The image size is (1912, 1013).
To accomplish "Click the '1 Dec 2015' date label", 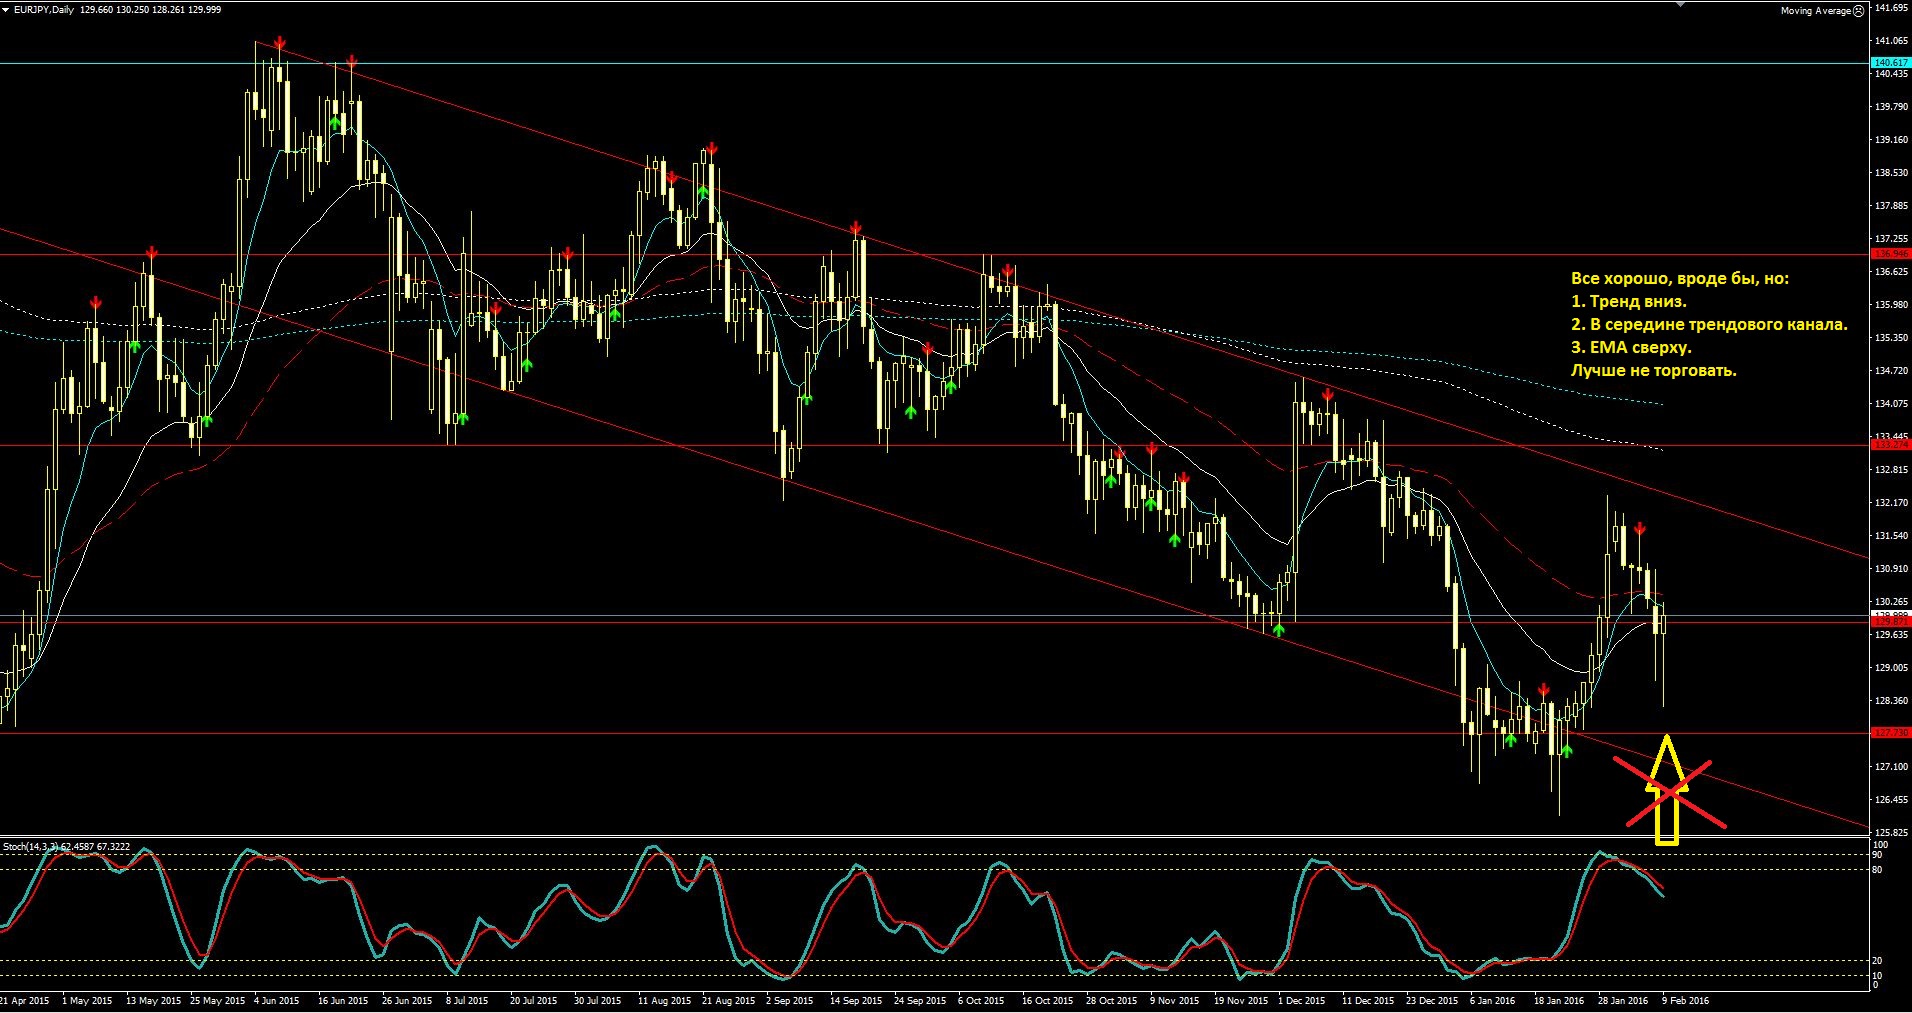I will (1302, 1000).
